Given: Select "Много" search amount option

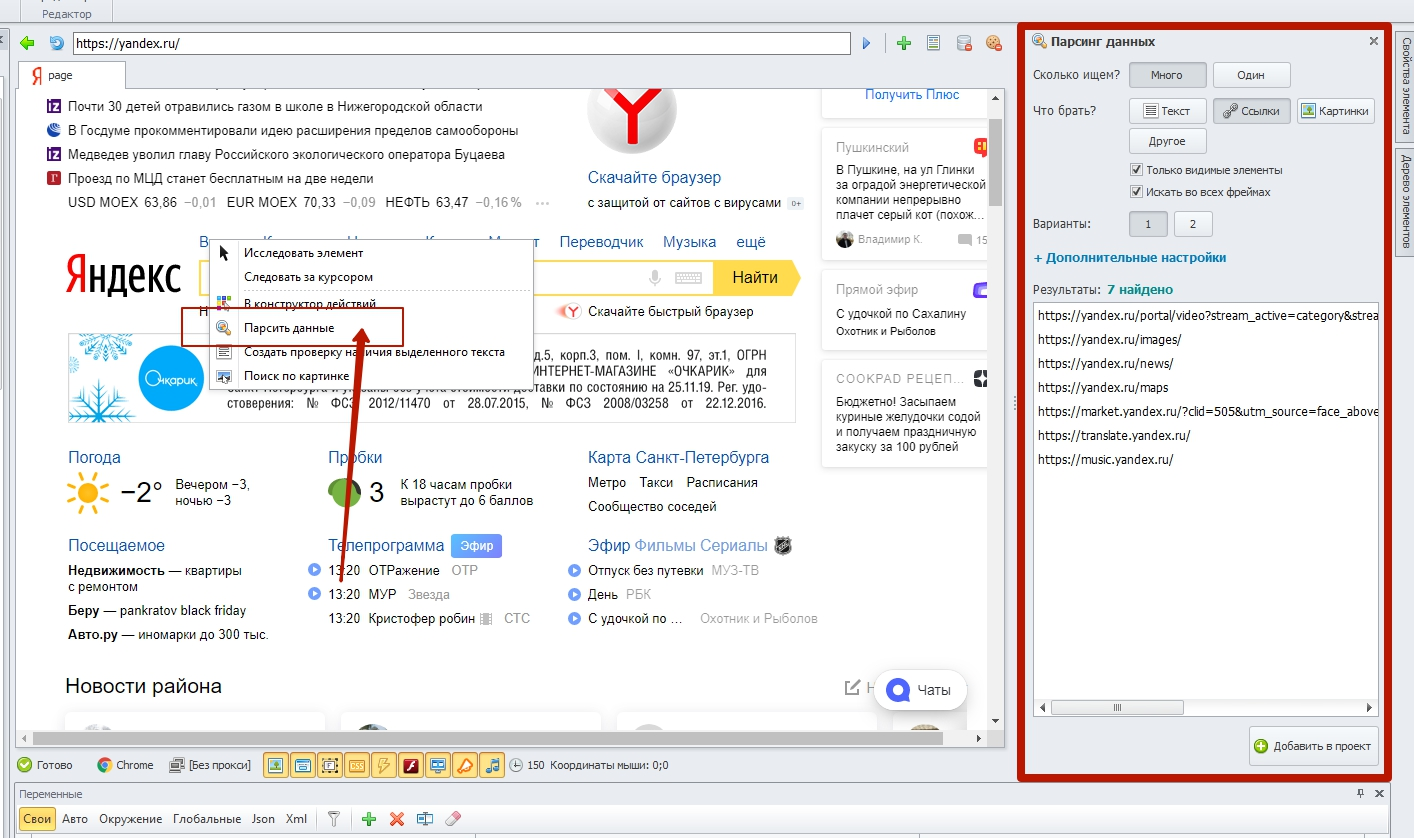Looking at the screenshot, I should coord(1167,75).
